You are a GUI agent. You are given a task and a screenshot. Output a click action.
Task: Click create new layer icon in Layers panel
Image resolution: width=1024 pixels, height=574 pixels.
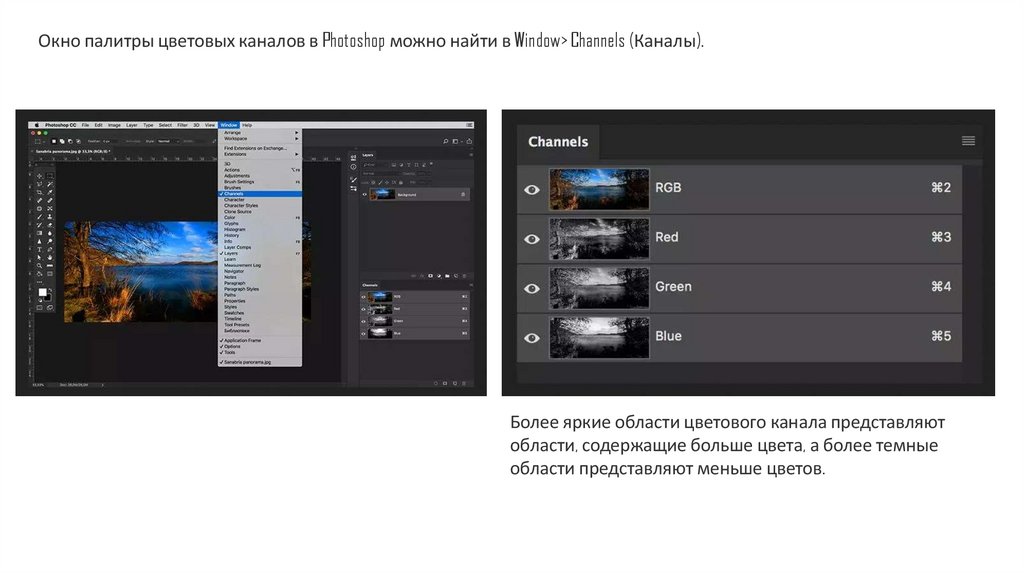[x=456, y=276]
